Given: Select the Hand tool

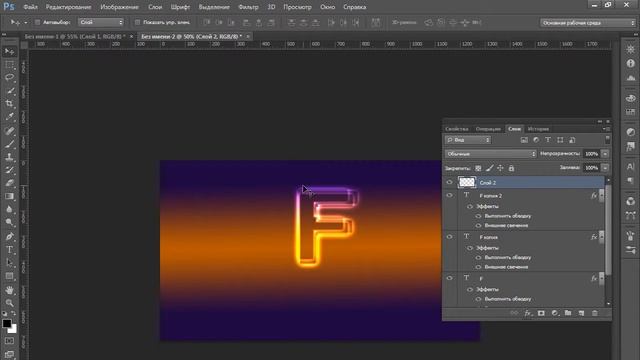Looking at the screenshot, I should [9, 290].
